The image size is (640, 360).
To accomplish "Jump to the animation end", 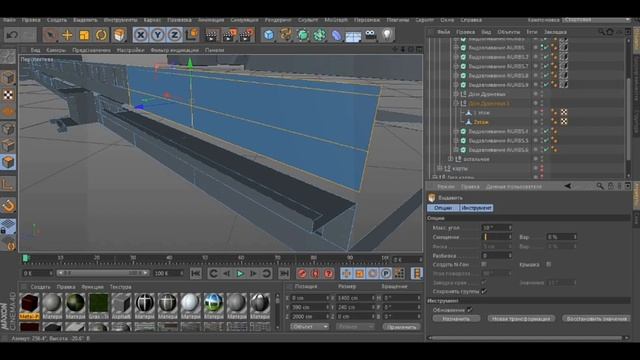I will (284, 273).
